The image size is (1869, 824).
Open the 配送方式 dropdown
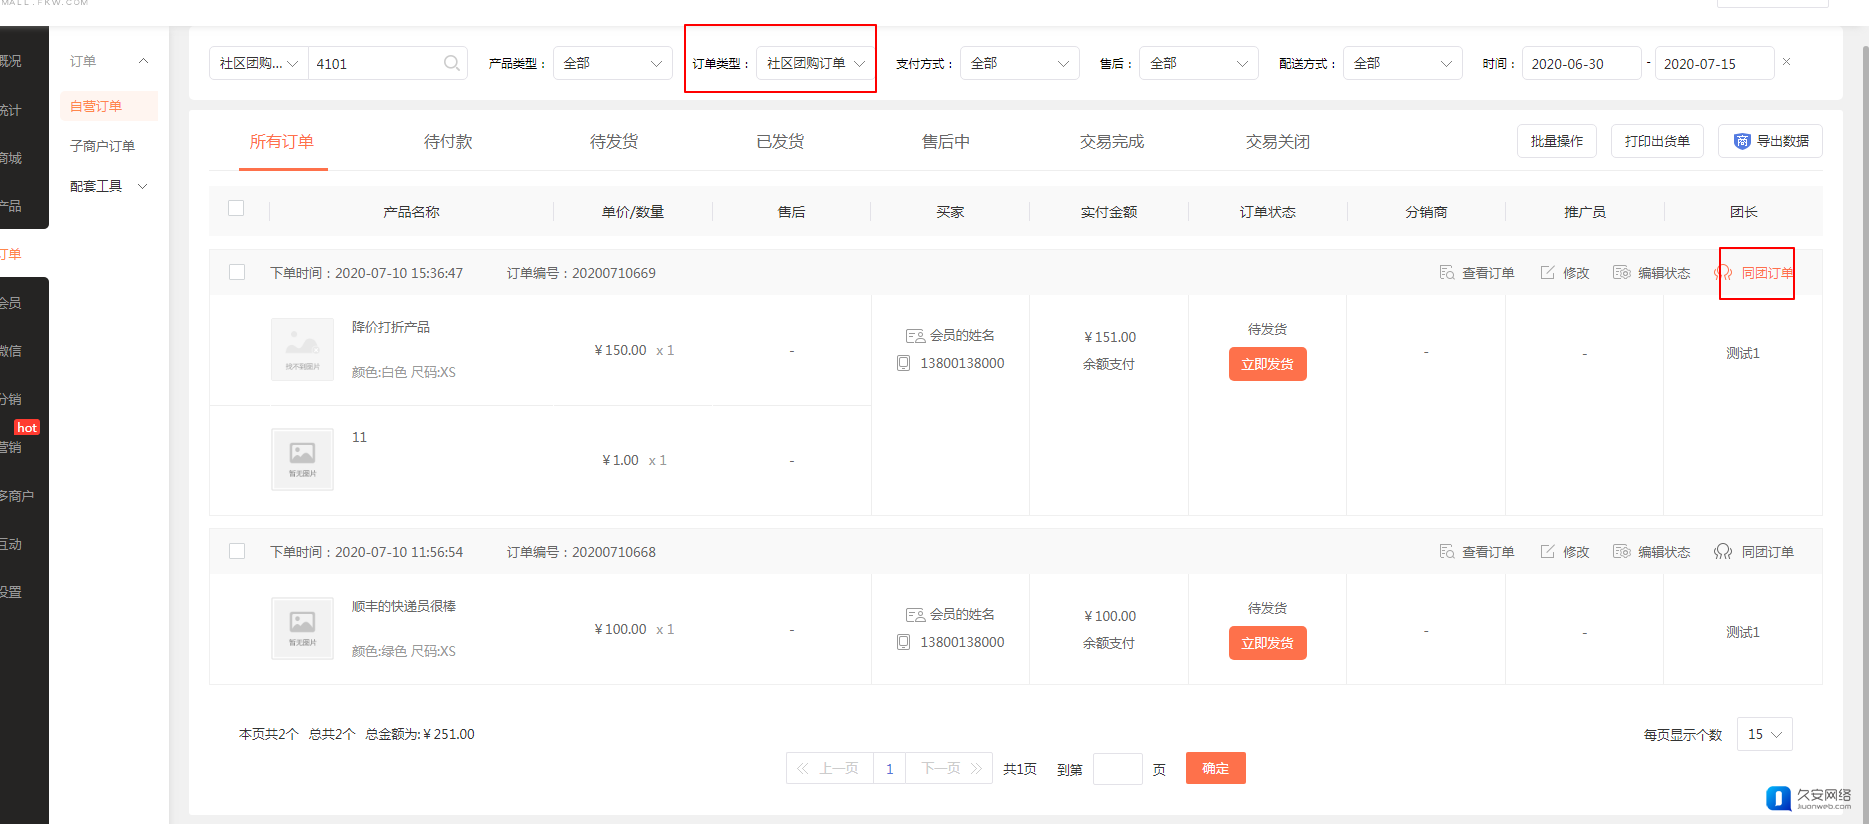tap(1403, 63)
